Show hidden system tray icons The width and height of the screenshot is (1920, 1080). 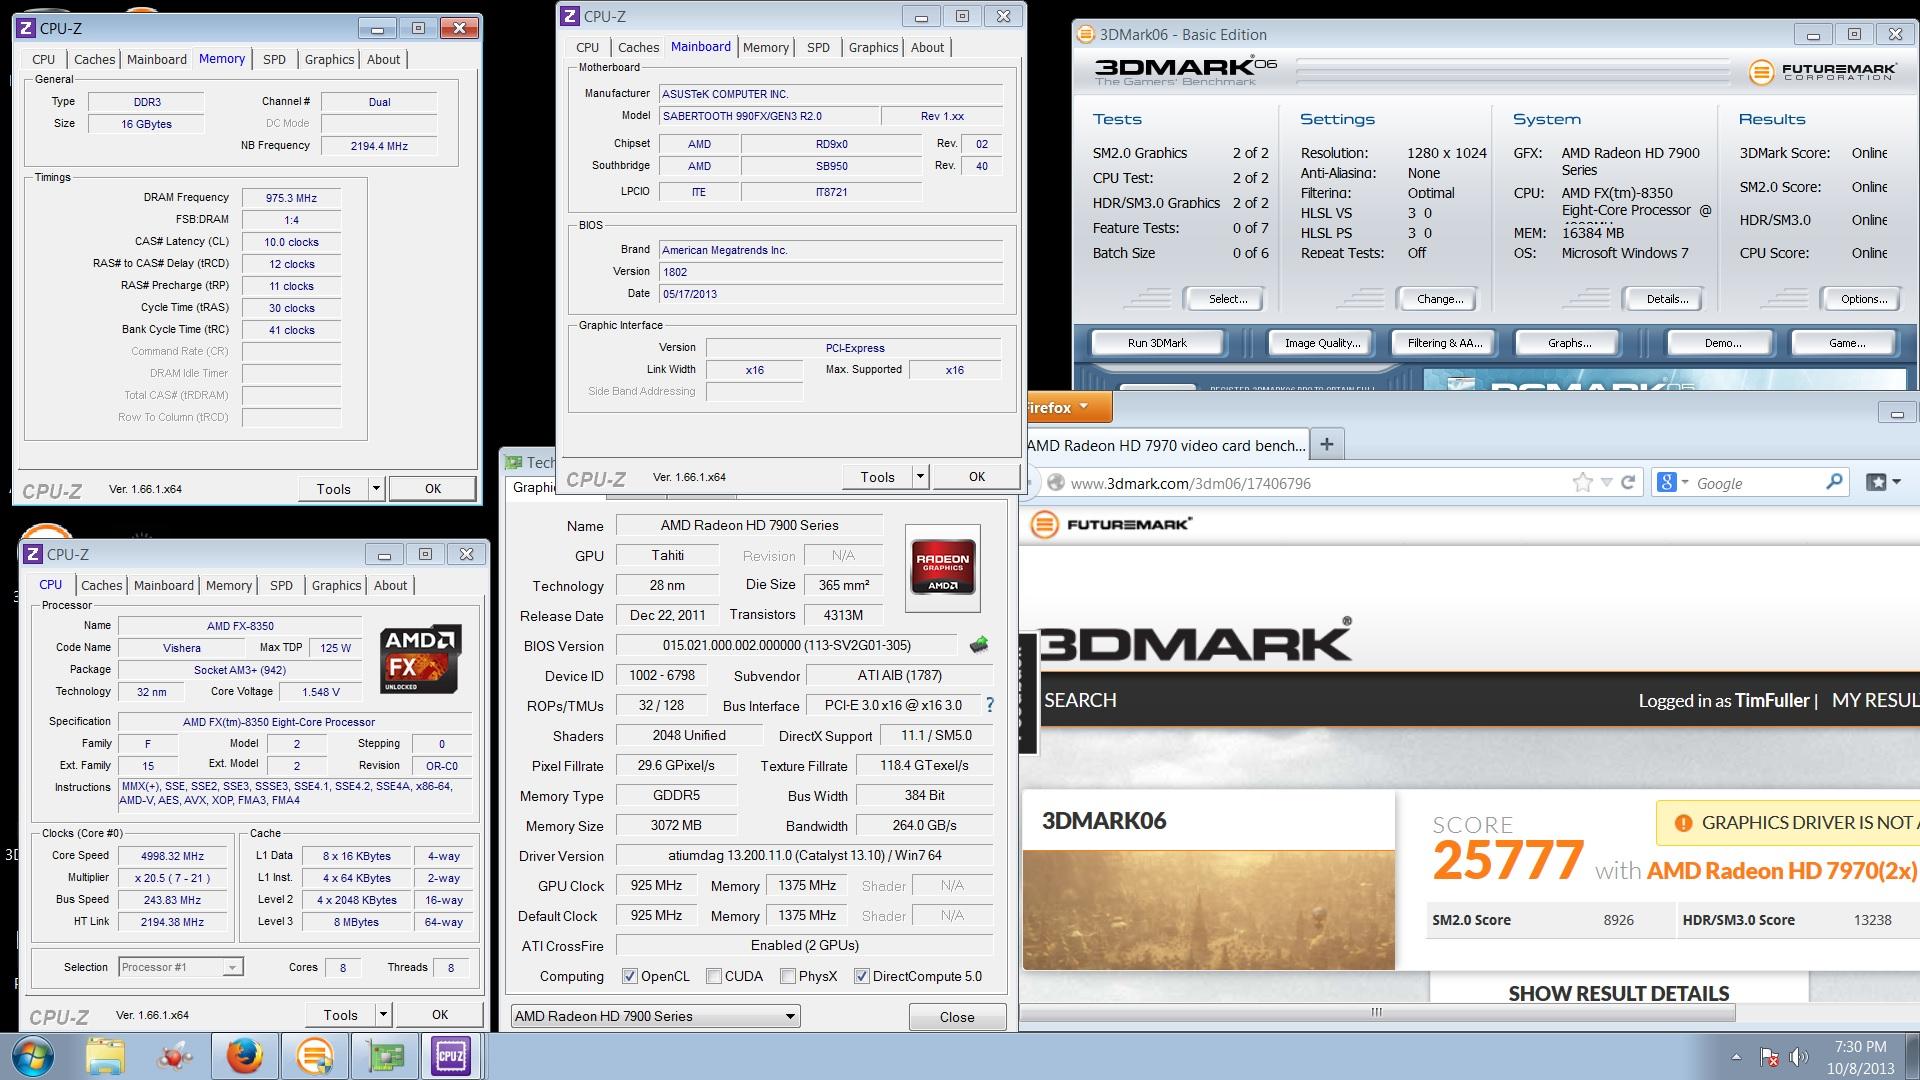pos(1736,1057)
